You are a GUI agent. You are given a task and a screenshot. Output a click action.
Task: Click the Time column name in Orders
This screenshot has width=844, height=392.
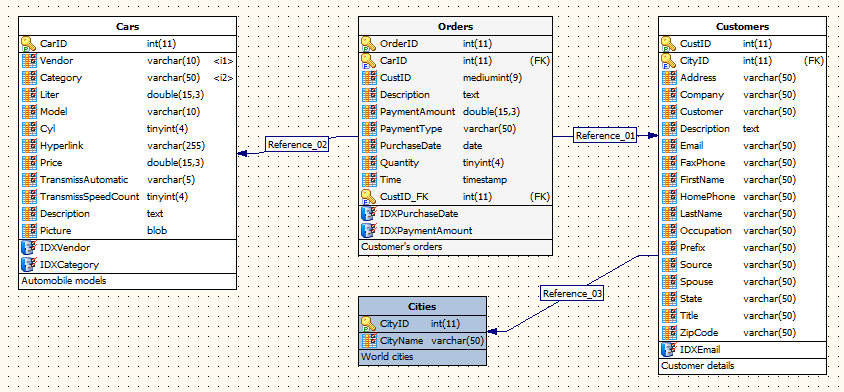(x=390, y=180)
